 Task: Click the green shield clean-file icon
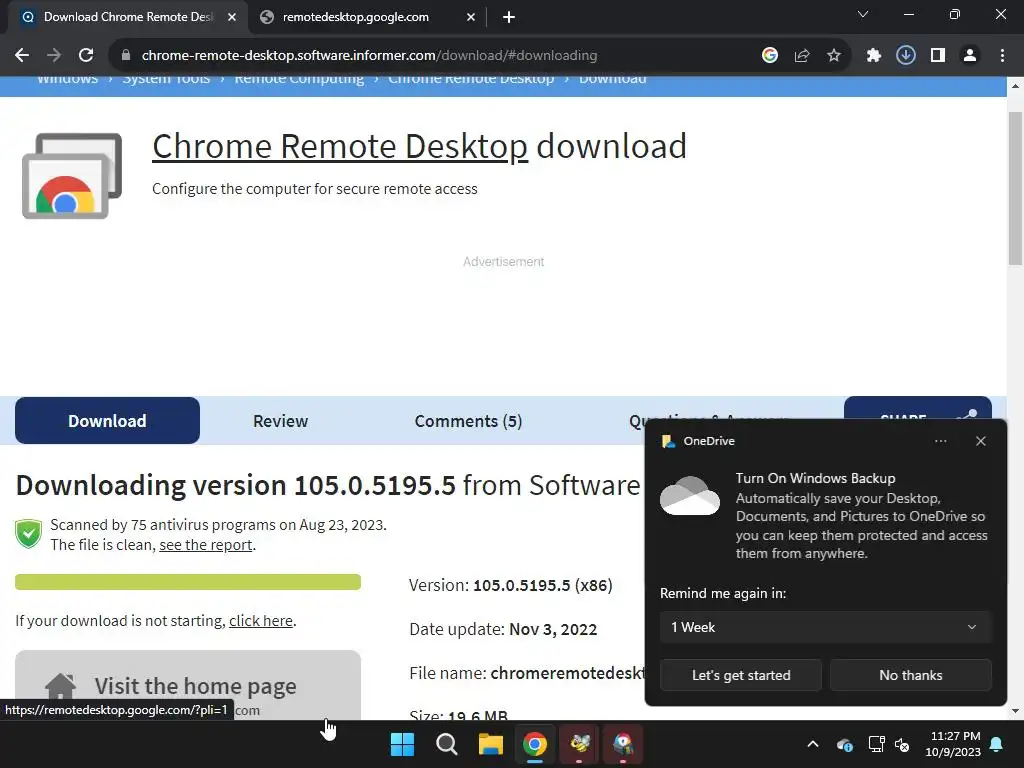(x=29, y=534)
